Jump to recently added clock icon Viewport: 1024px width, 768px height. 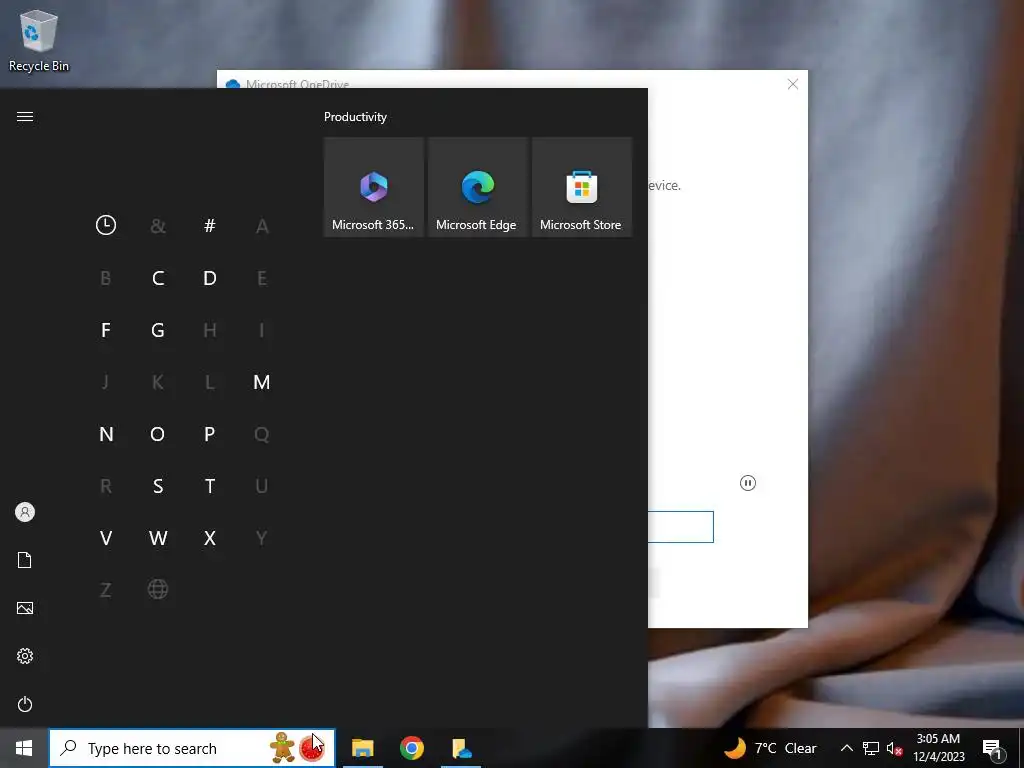[106, 225]
